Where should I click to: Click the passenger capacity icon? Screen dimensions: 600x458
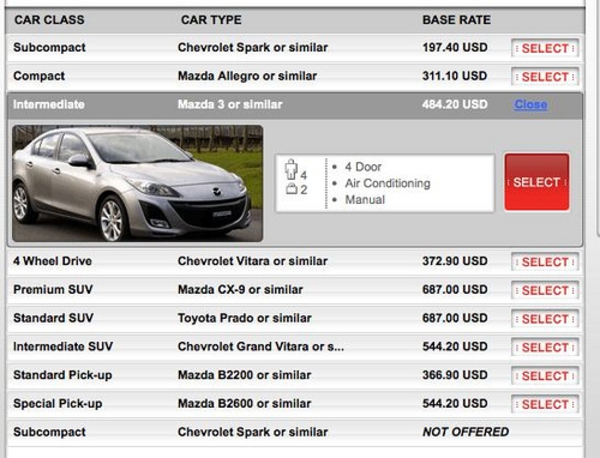coord(294,171)
